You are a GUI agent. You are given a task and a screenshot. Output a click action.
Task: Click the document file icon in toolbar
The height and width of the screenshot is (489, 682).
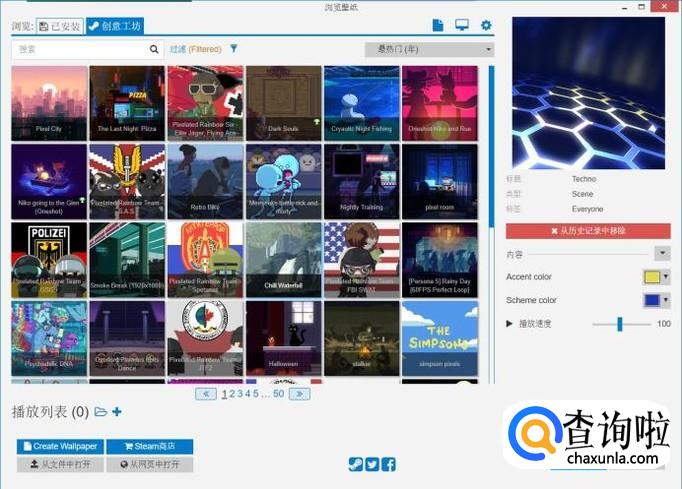click(438, 25)
